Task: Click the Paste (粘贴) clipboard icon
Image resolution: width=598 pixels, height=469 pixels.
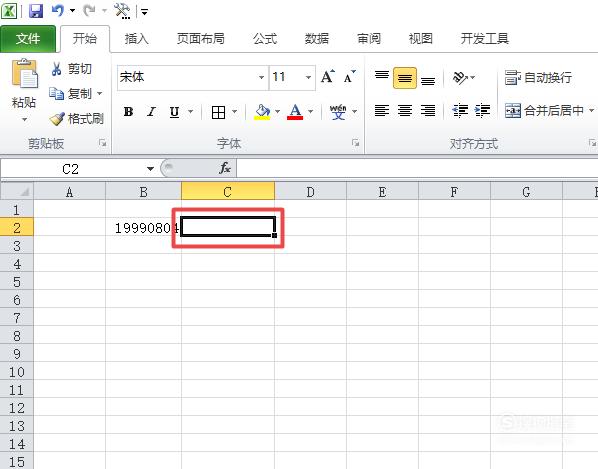Action: (24, 74)
